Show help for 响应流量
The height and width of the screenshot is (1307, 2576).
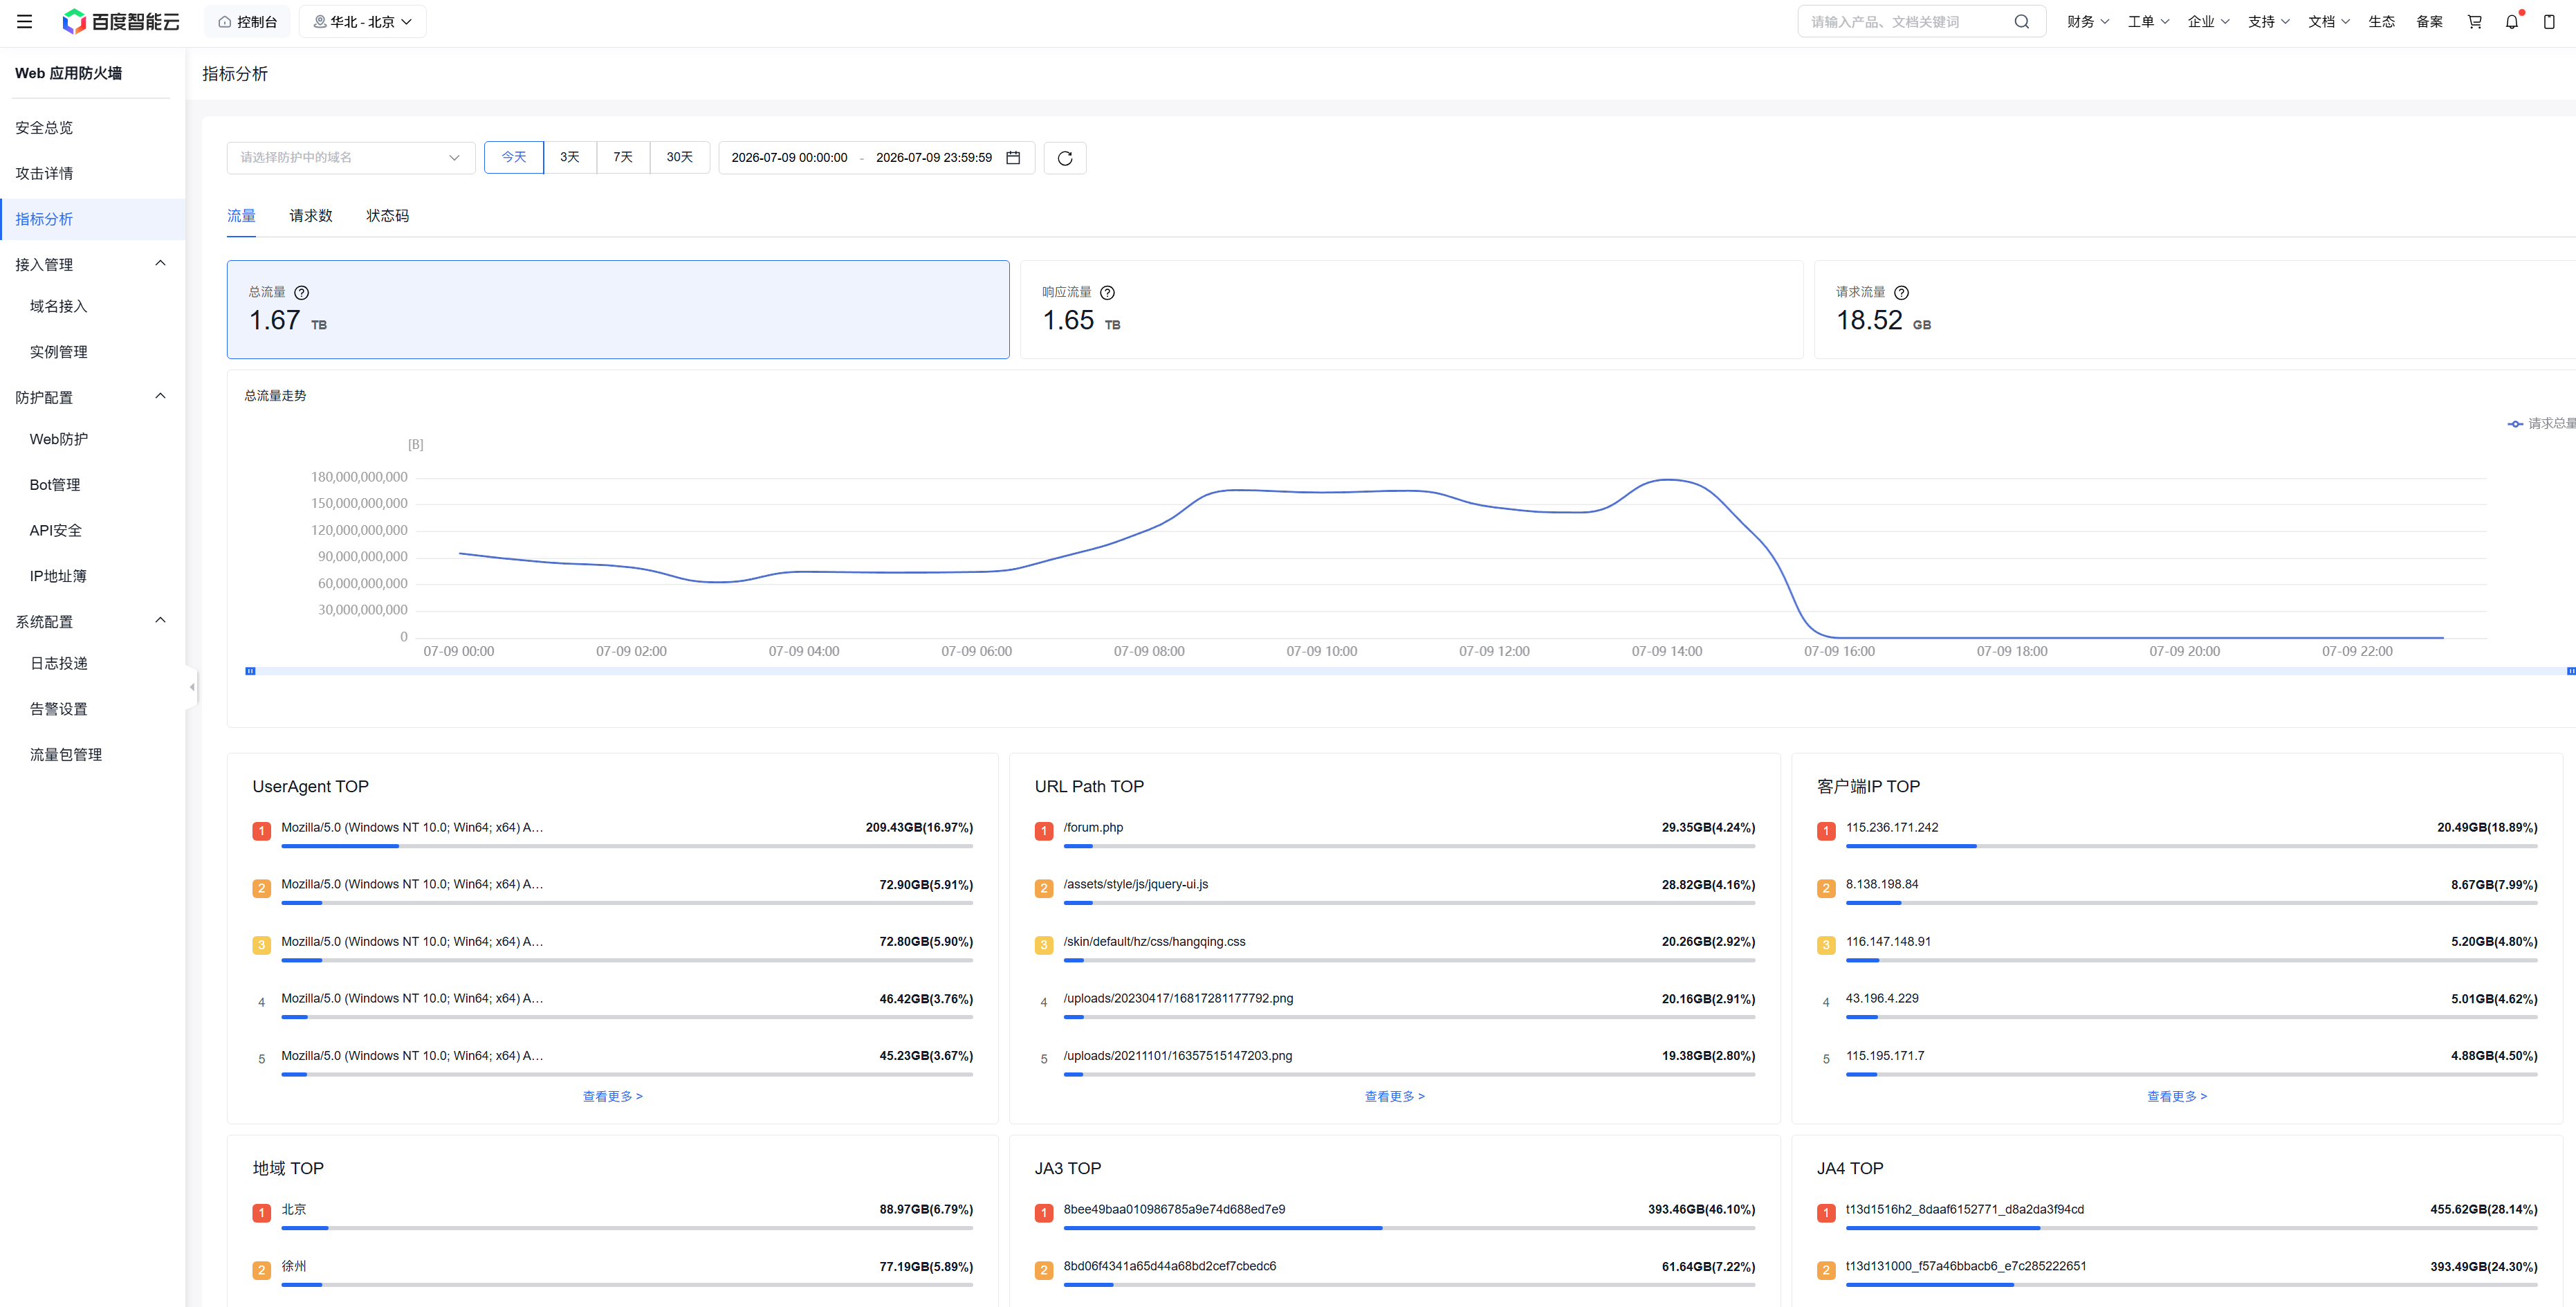coord(1107,292)
